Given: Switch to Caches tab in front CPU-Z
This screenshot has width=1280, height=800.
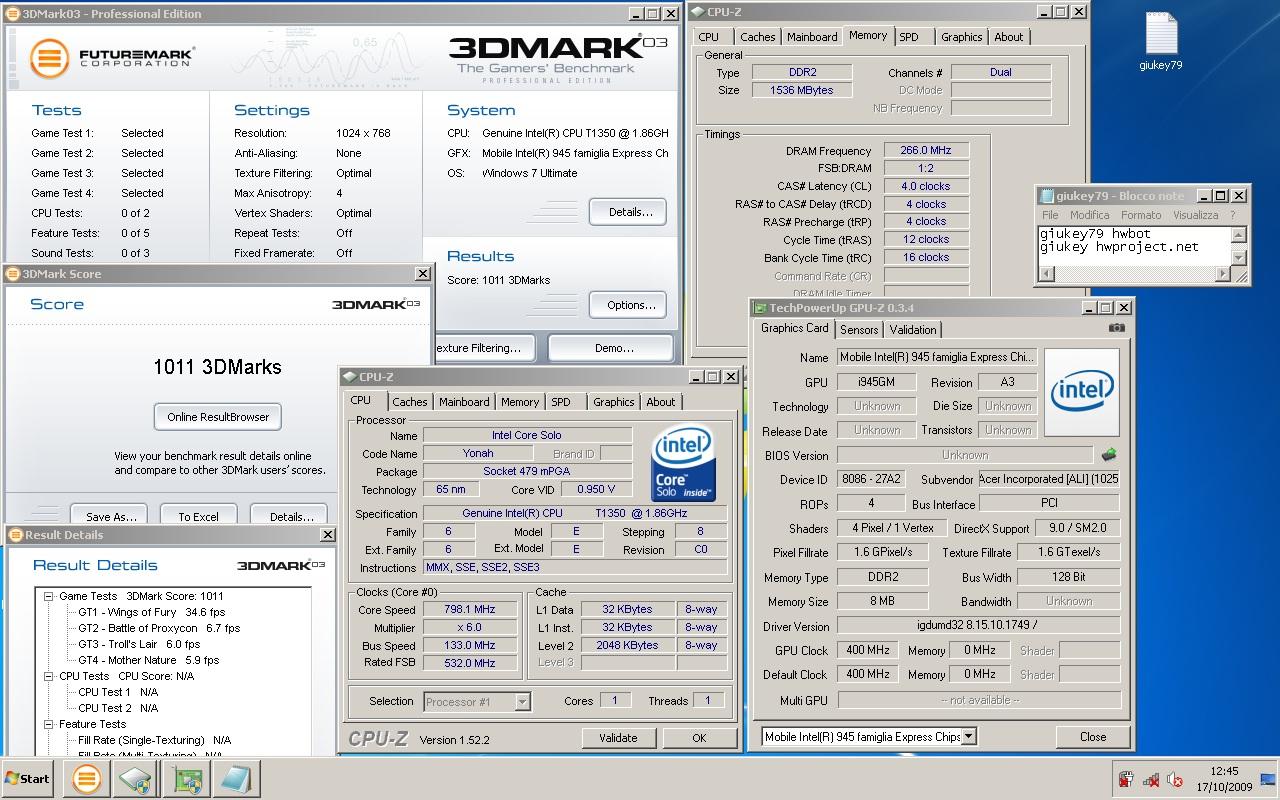Looking at the screenshot, I should tap(409, 402).
